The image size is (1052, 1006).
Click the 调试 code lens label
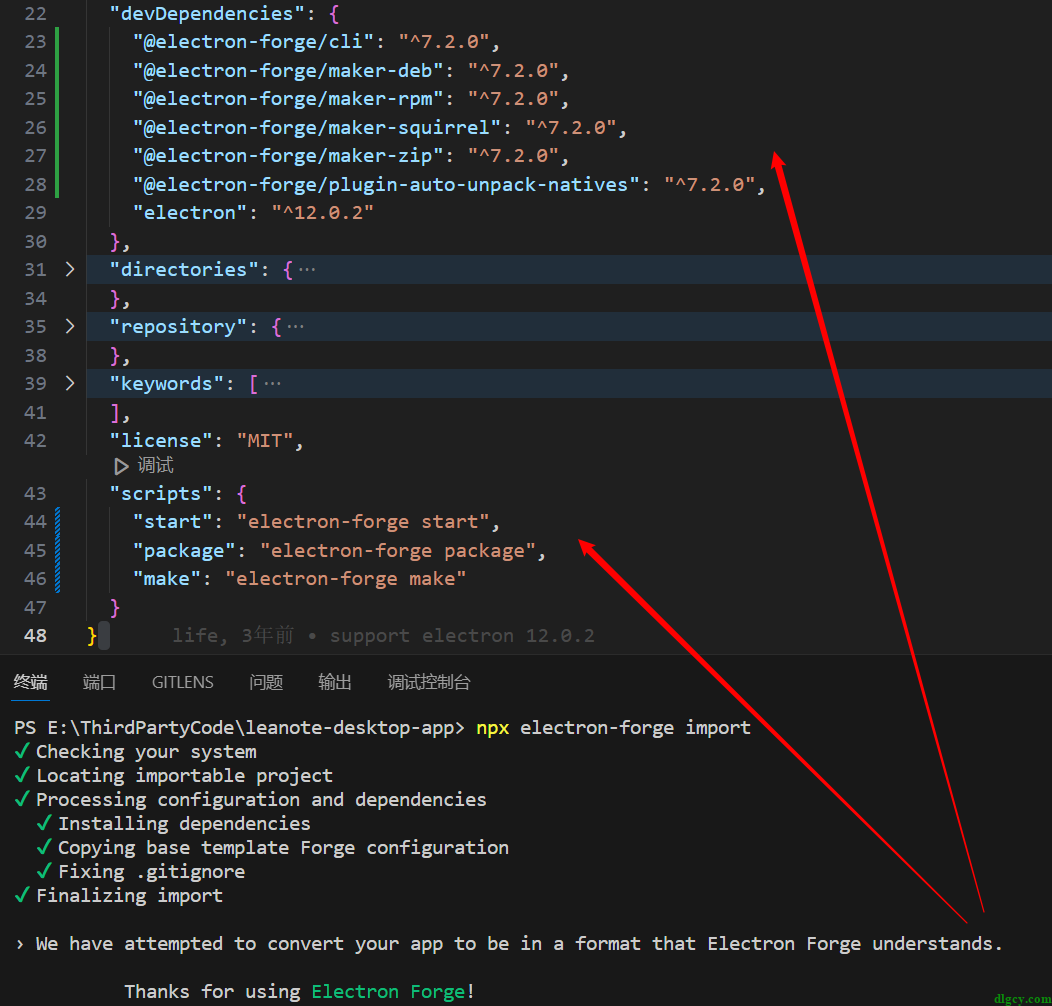click(156, 465)
